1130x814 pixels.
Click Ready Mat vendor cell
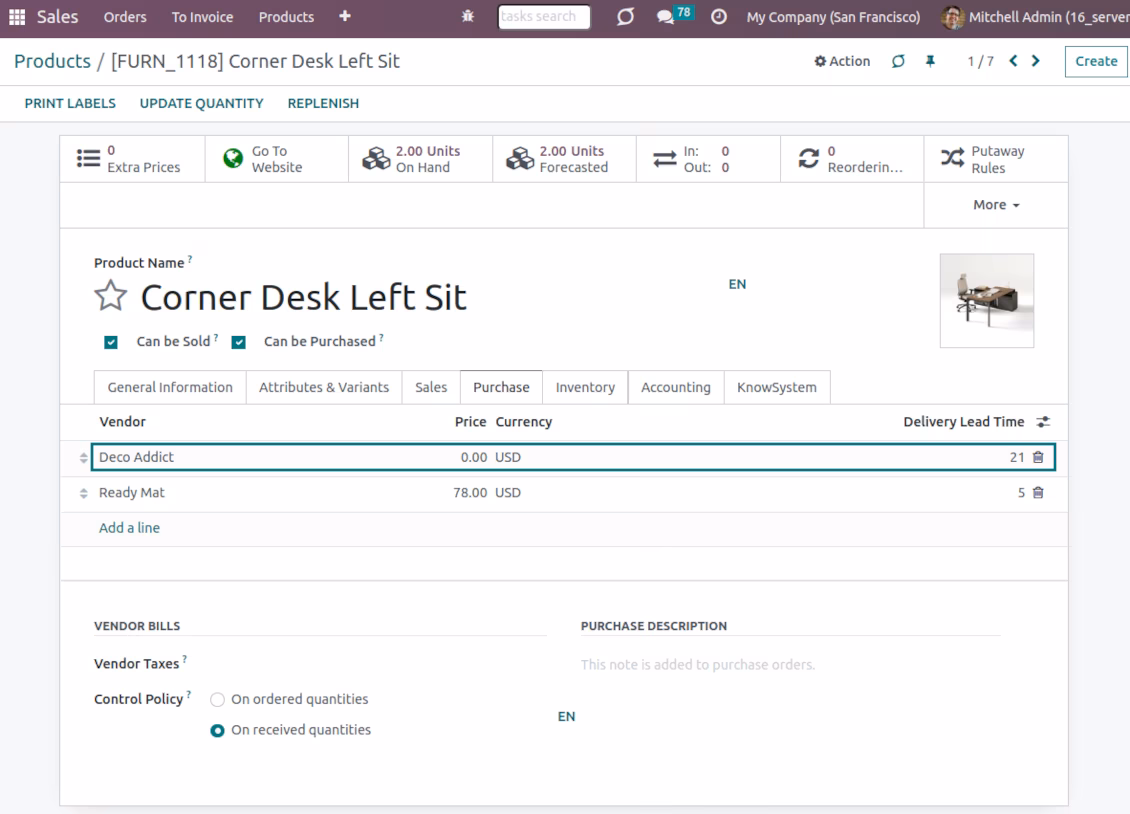pos(132,493)
